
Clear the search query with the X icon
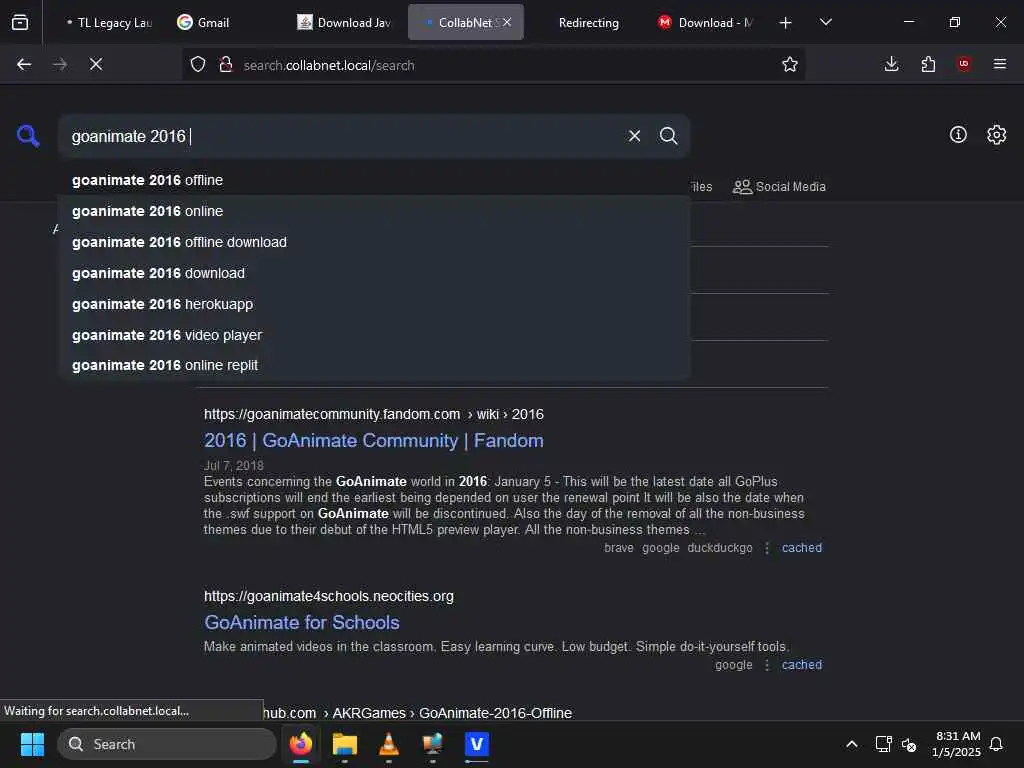point(634,136)
